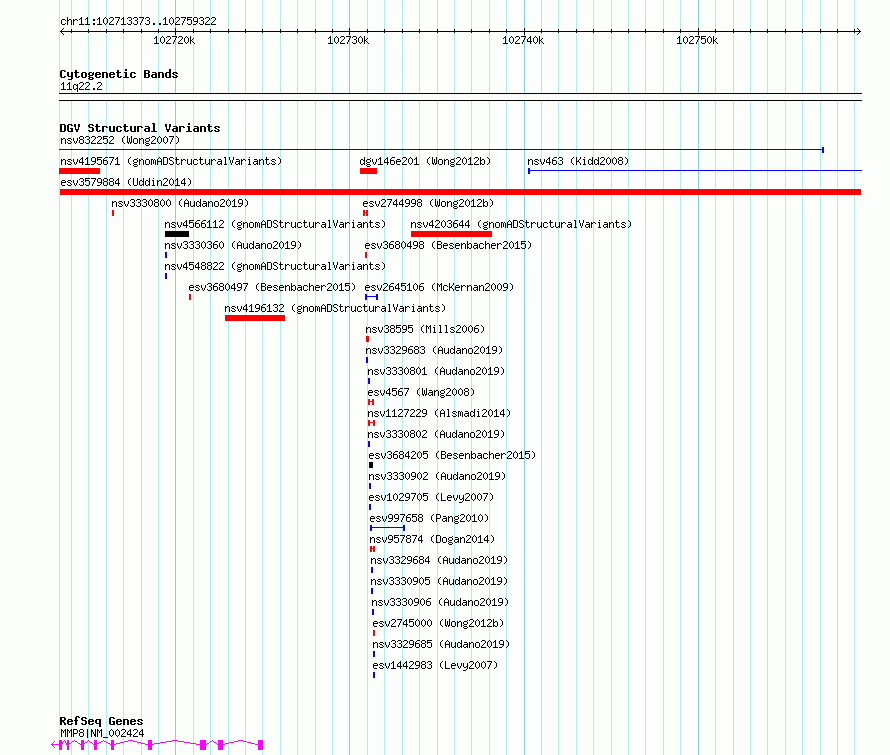
Task: Click the red bar under nsv4203644
Action: coord(451,234)
